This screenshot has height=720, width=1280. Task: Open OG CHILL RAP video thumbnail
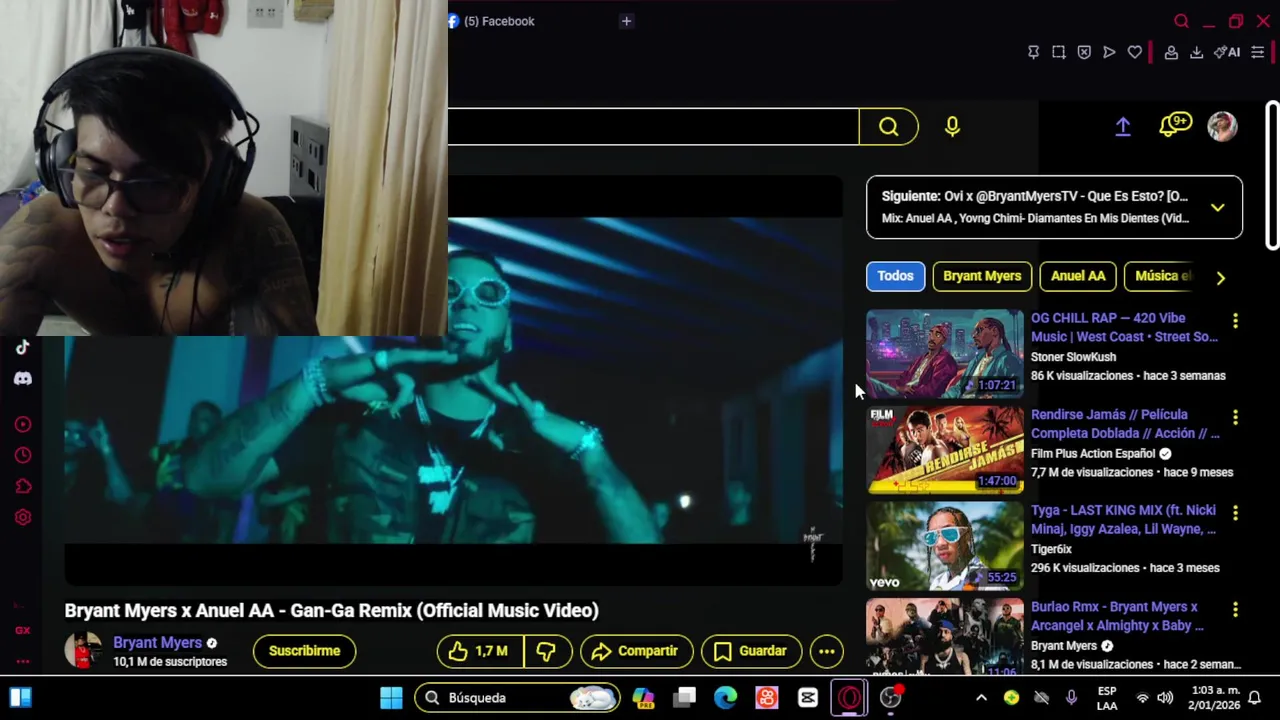(945, 353)
